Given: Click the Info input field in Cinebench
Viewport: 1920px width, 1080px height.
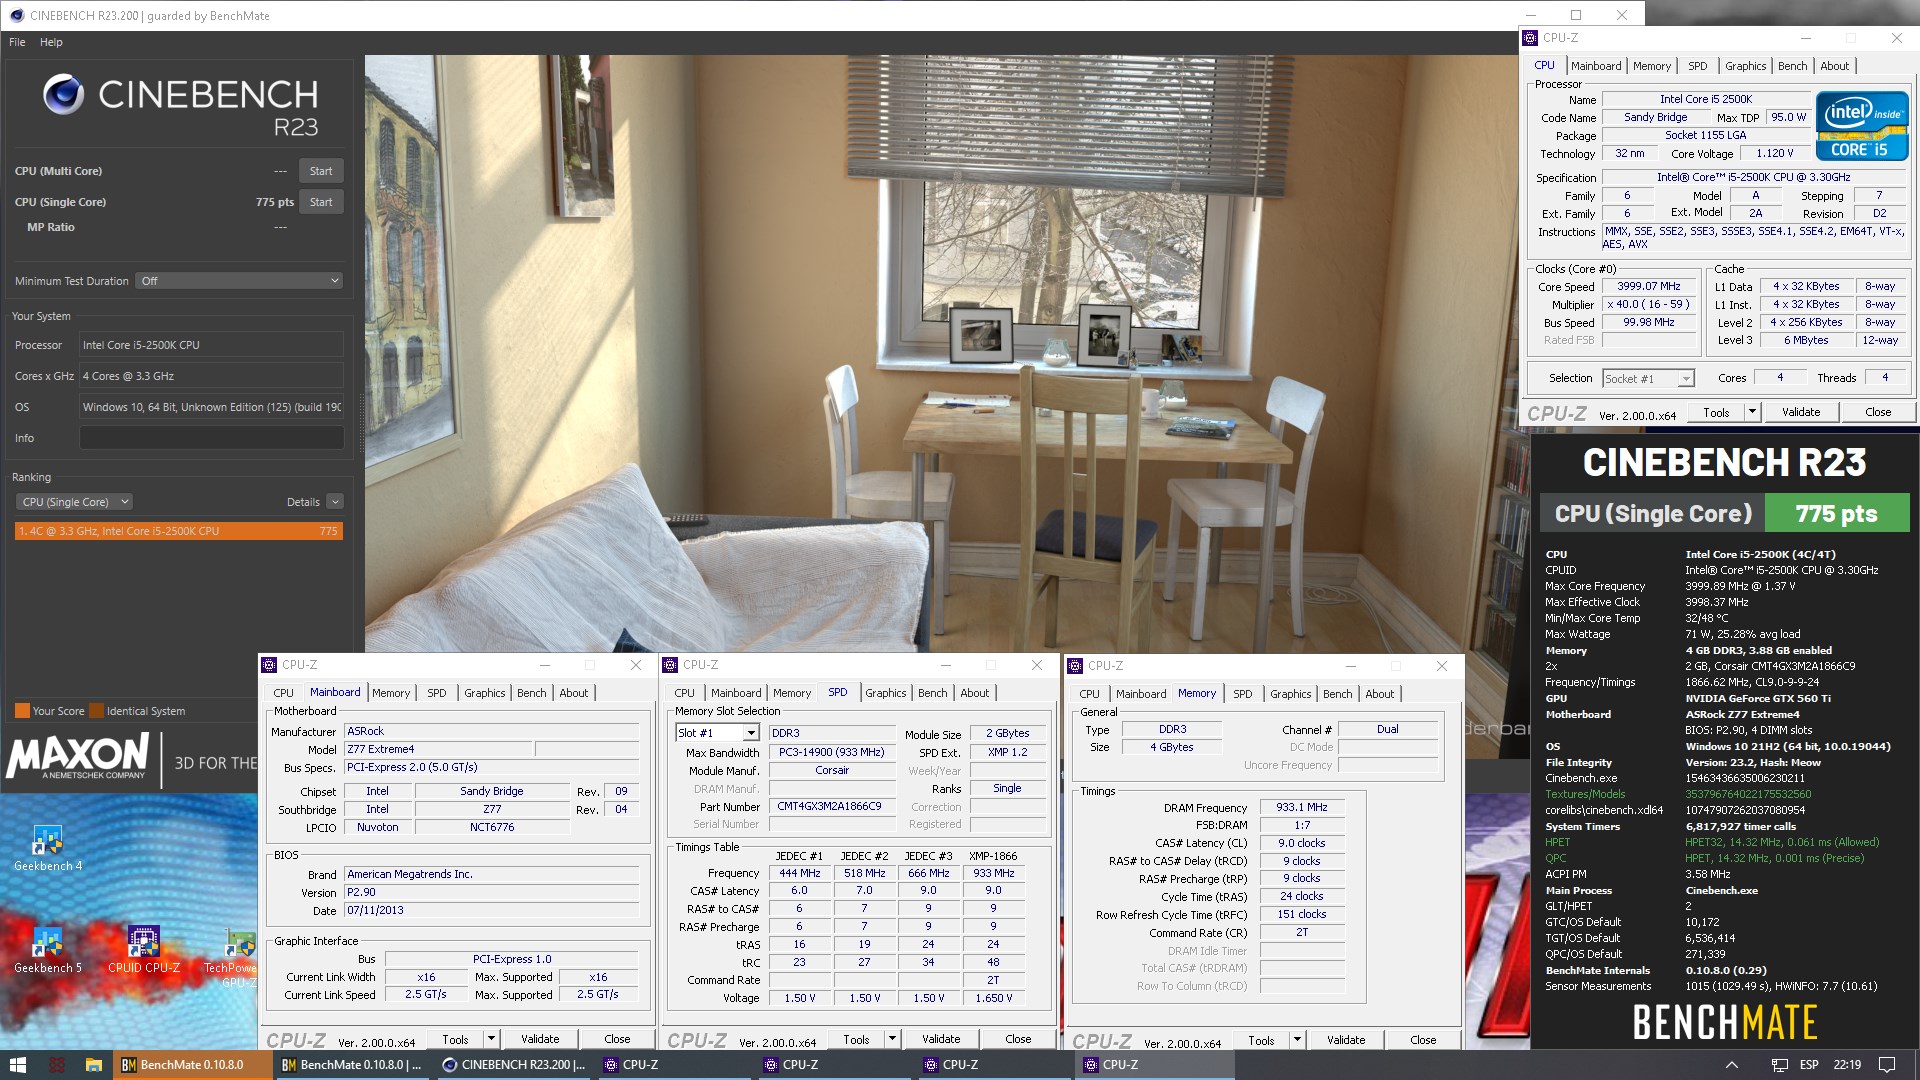Looking at the screenshot, I should [x=211, y=438].
